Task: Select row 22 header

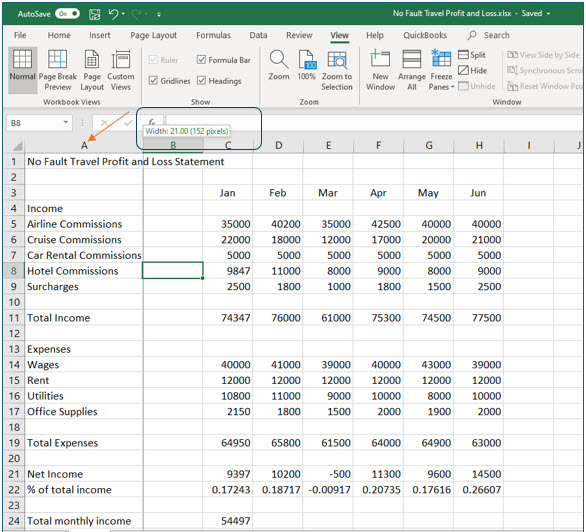Action: pyautogui.click(x=14, y=490)
